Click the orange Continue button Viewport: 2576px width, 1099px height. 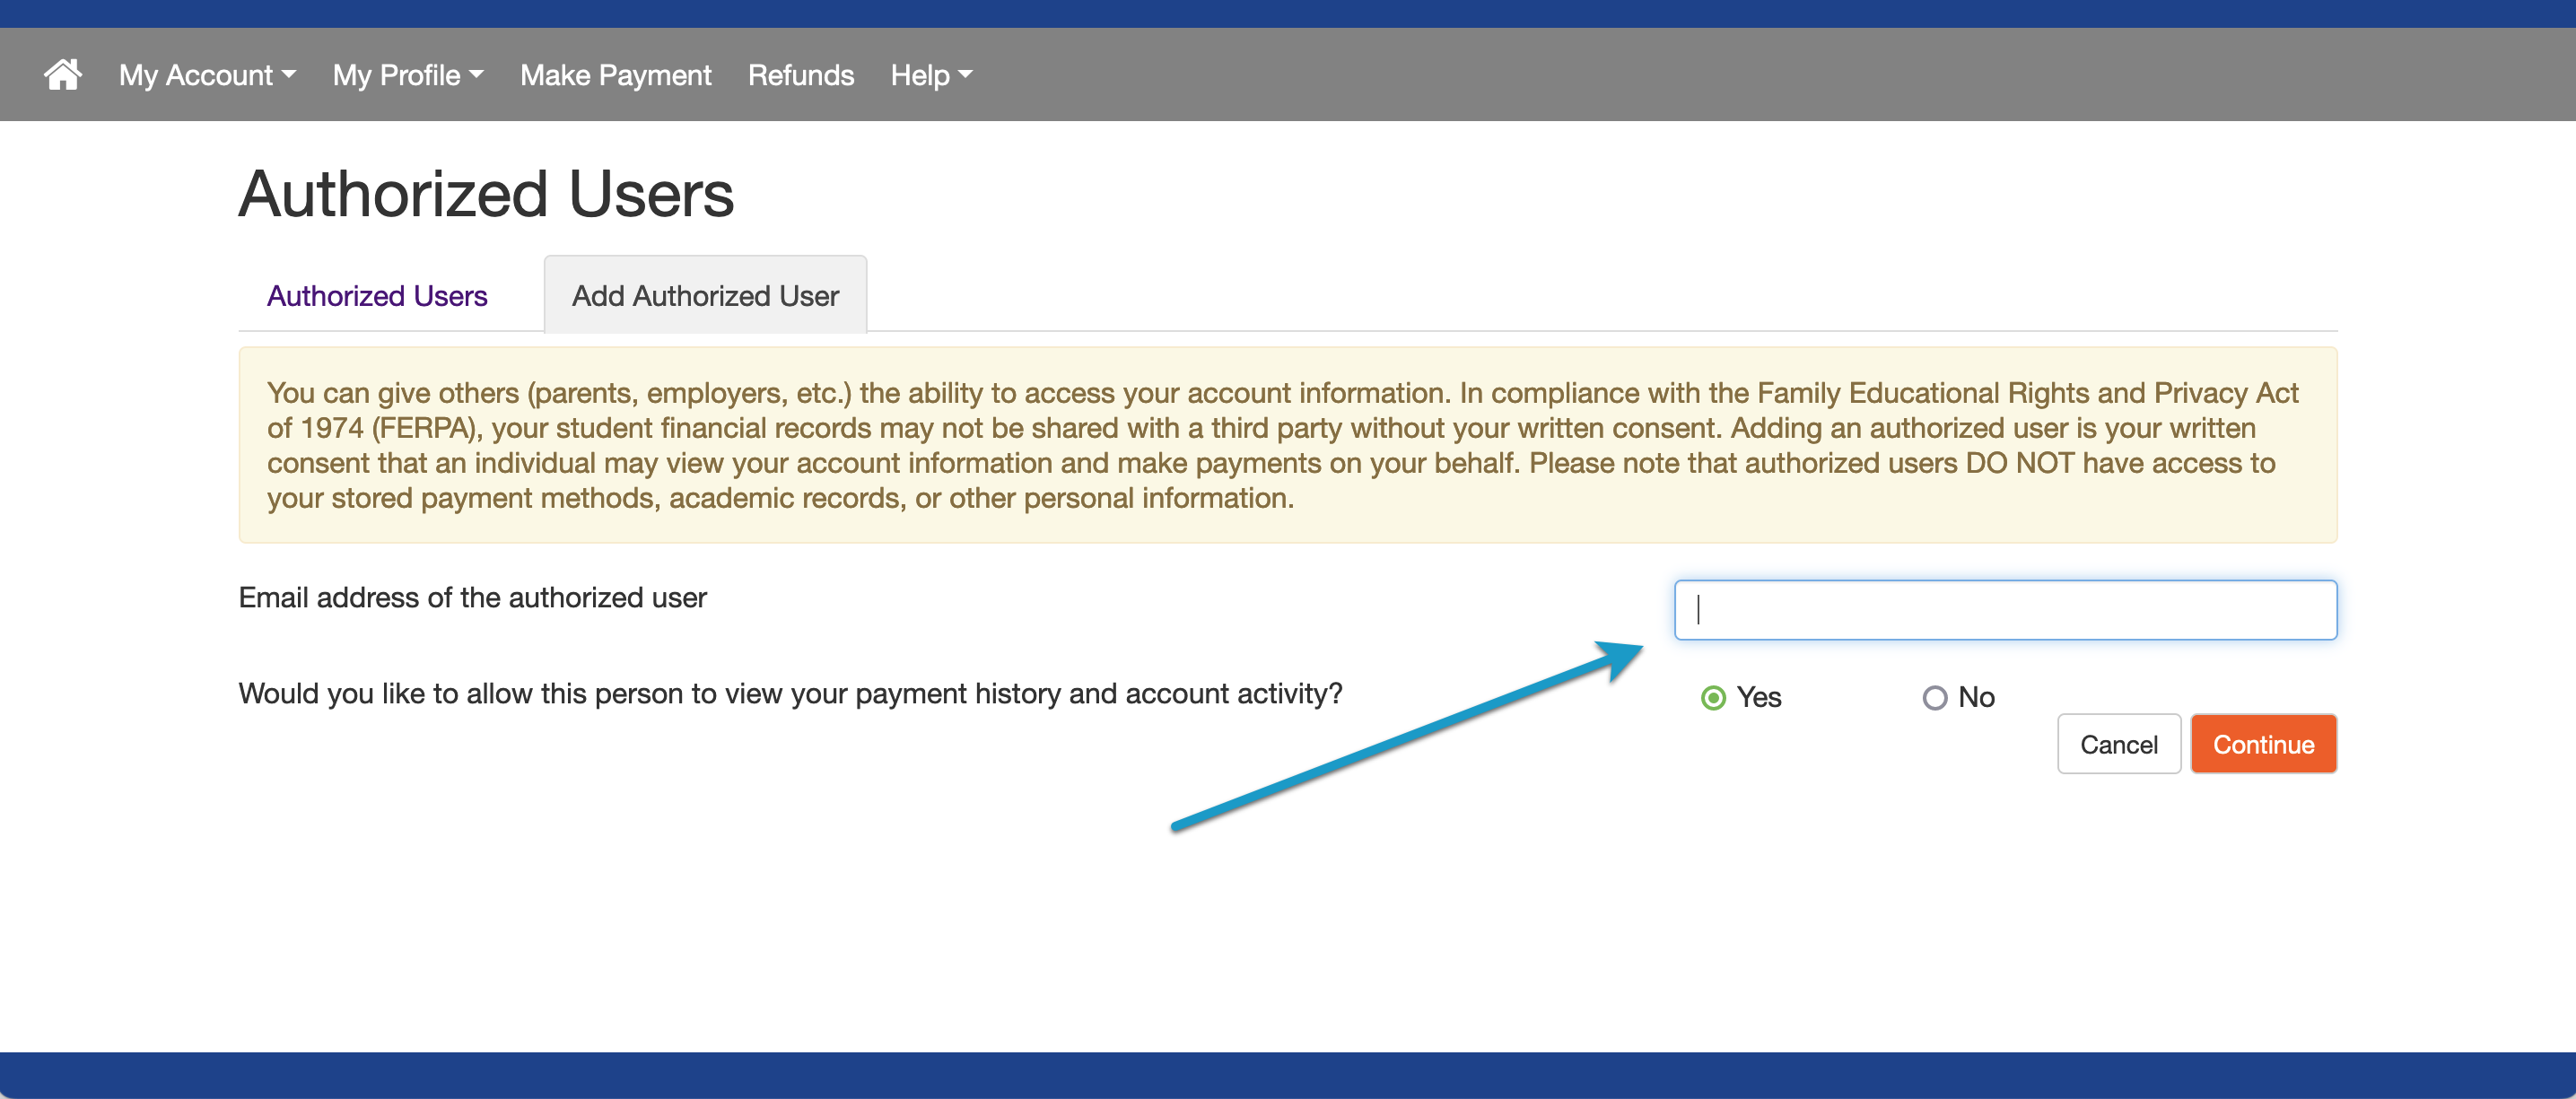click(2263, 745)
